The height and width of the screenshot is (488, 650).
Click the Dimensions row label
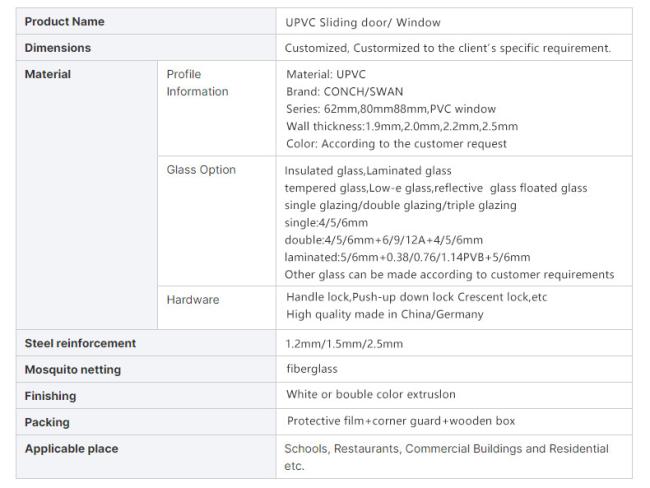(x=58, y=48)
